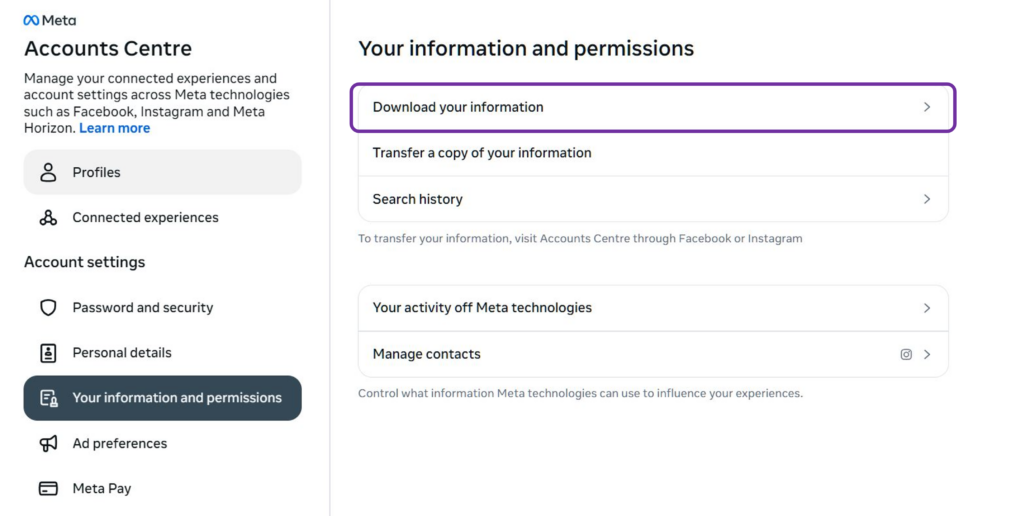
Task: Open the Learn more link
Action: click(x=115, y=128)
